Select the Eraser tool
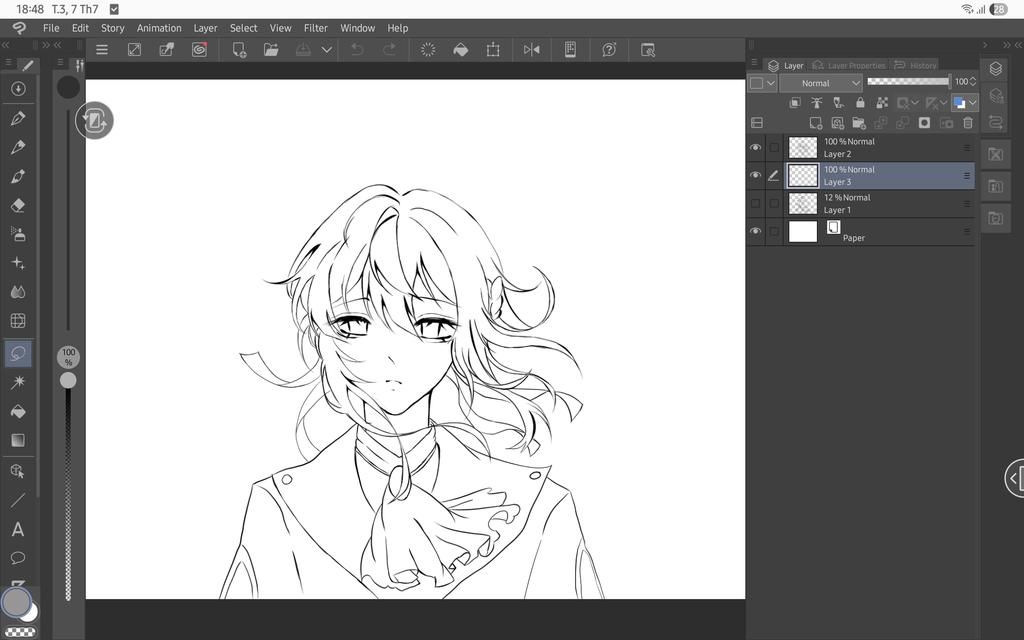 click(x=18, y=206)
